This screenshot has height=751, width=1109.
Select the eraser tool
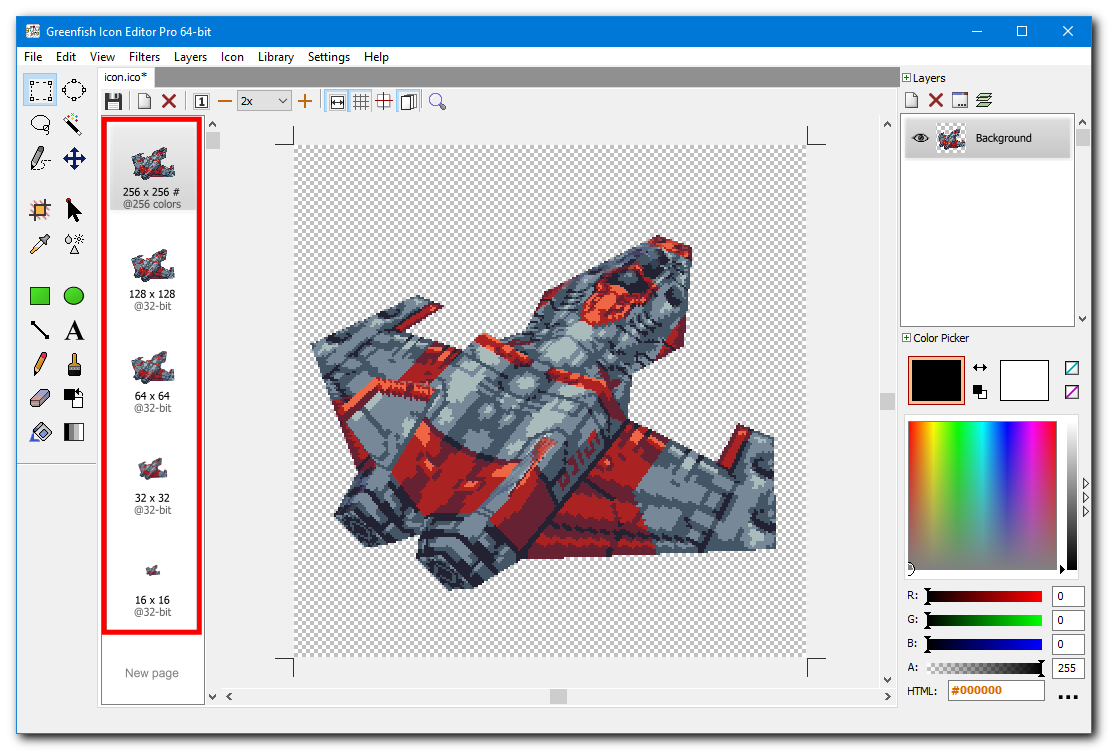(40, 397)
